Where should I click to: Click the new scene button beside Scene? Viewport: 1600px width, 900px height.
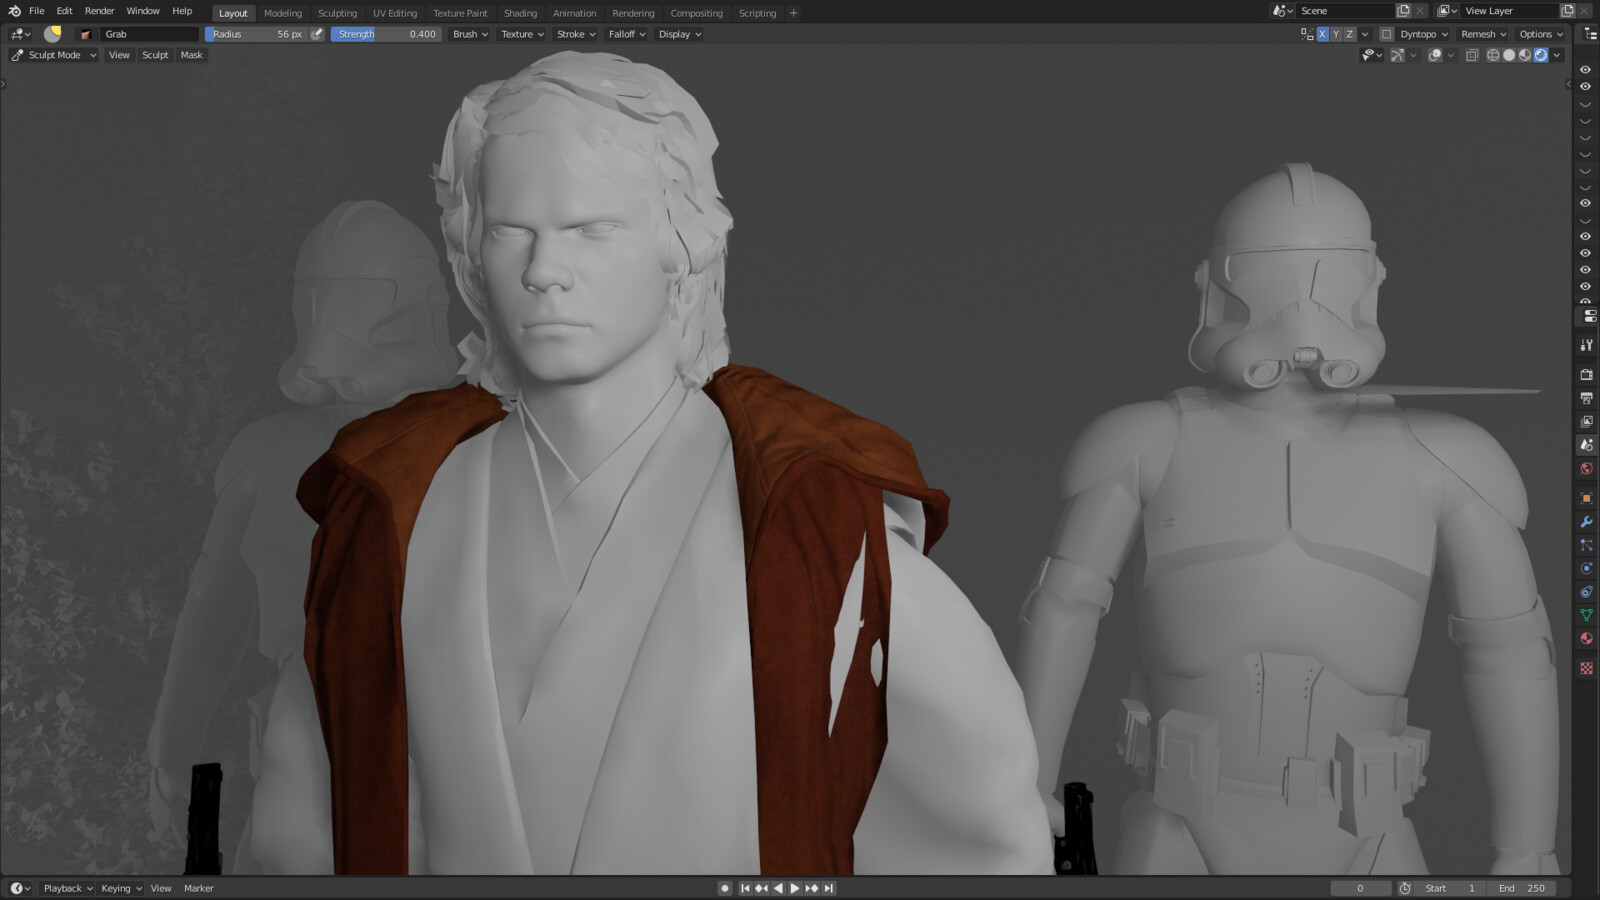coord(1403,11)
